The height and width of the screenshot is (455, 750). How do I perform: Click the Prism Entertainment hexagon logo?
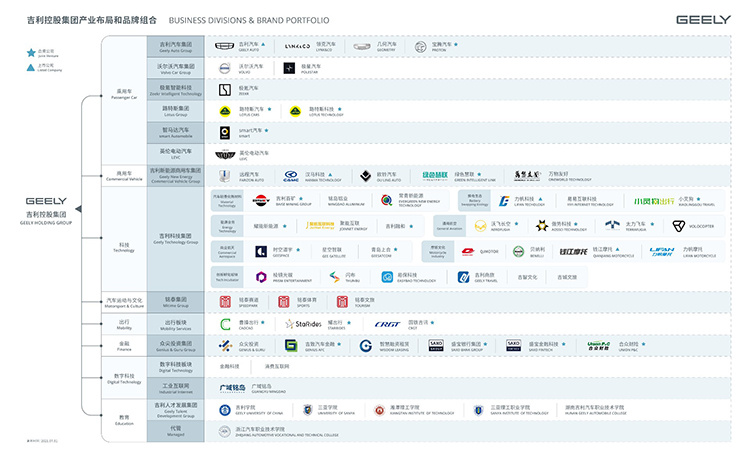point(261,277)
